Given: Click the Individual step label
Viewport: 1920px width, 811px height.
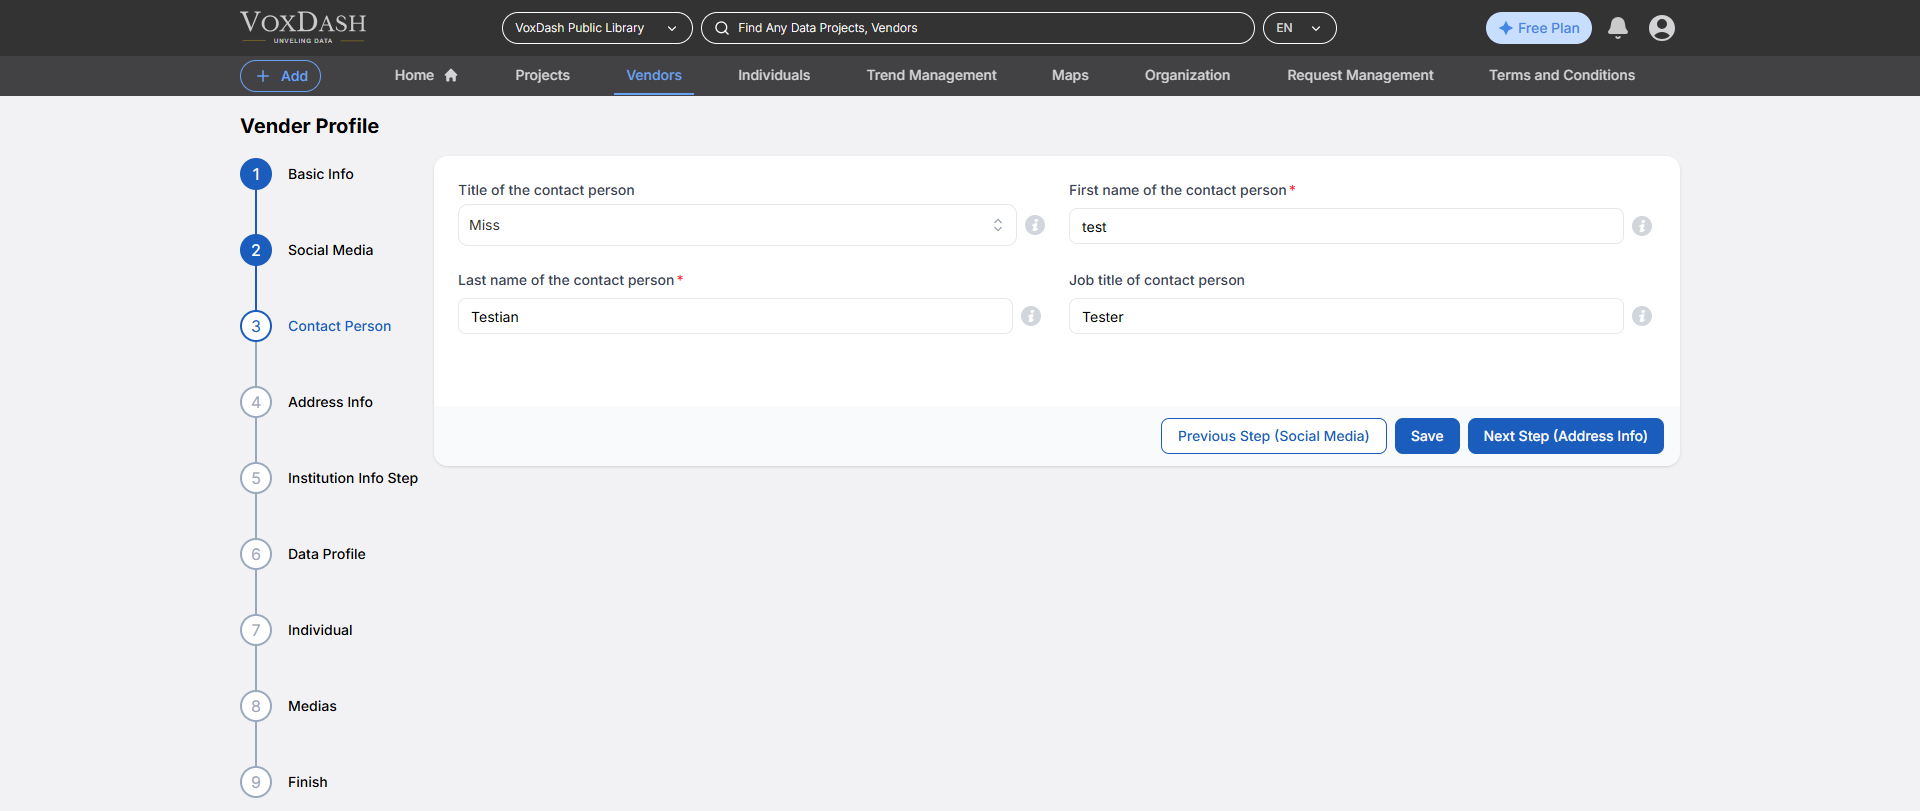Looking at the screenshot, I should 320,630.
